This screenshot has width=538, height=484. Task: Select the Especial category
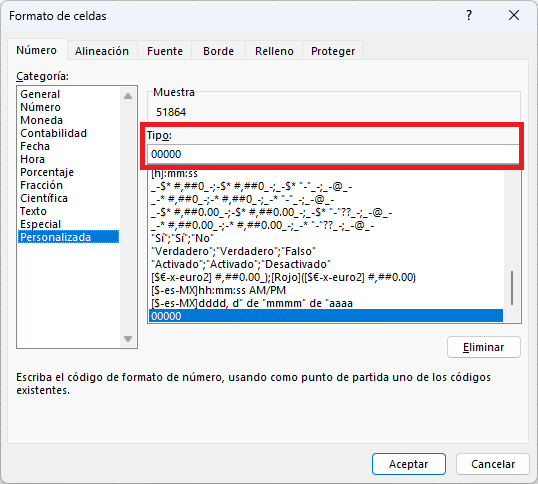[69, 224]
